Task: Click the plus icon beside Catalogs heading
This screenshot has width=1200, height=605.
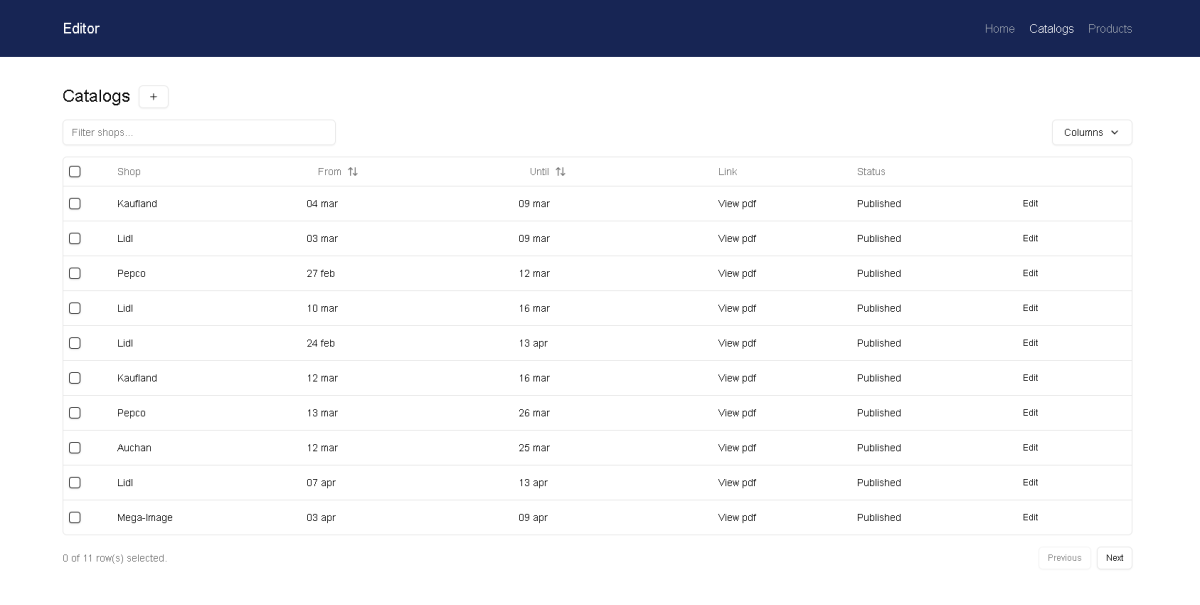Action: point(153,97)
